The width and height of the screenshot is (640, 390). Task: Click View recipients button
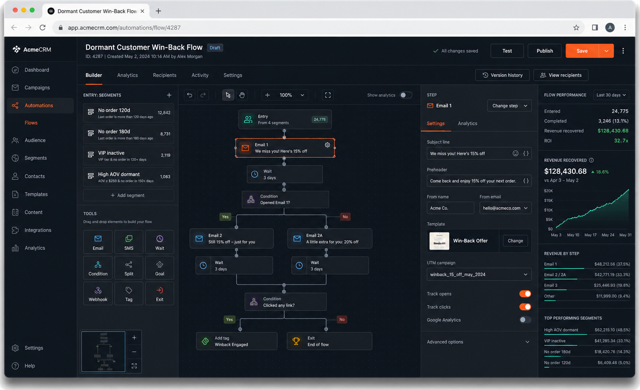coord(561,75)
